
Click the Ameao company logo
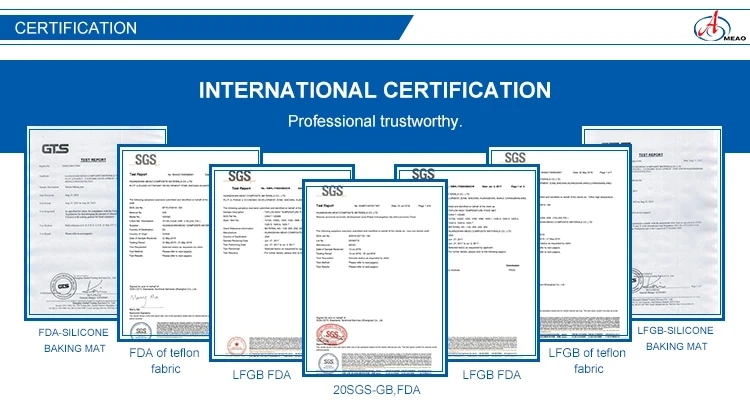pos(720,27)
